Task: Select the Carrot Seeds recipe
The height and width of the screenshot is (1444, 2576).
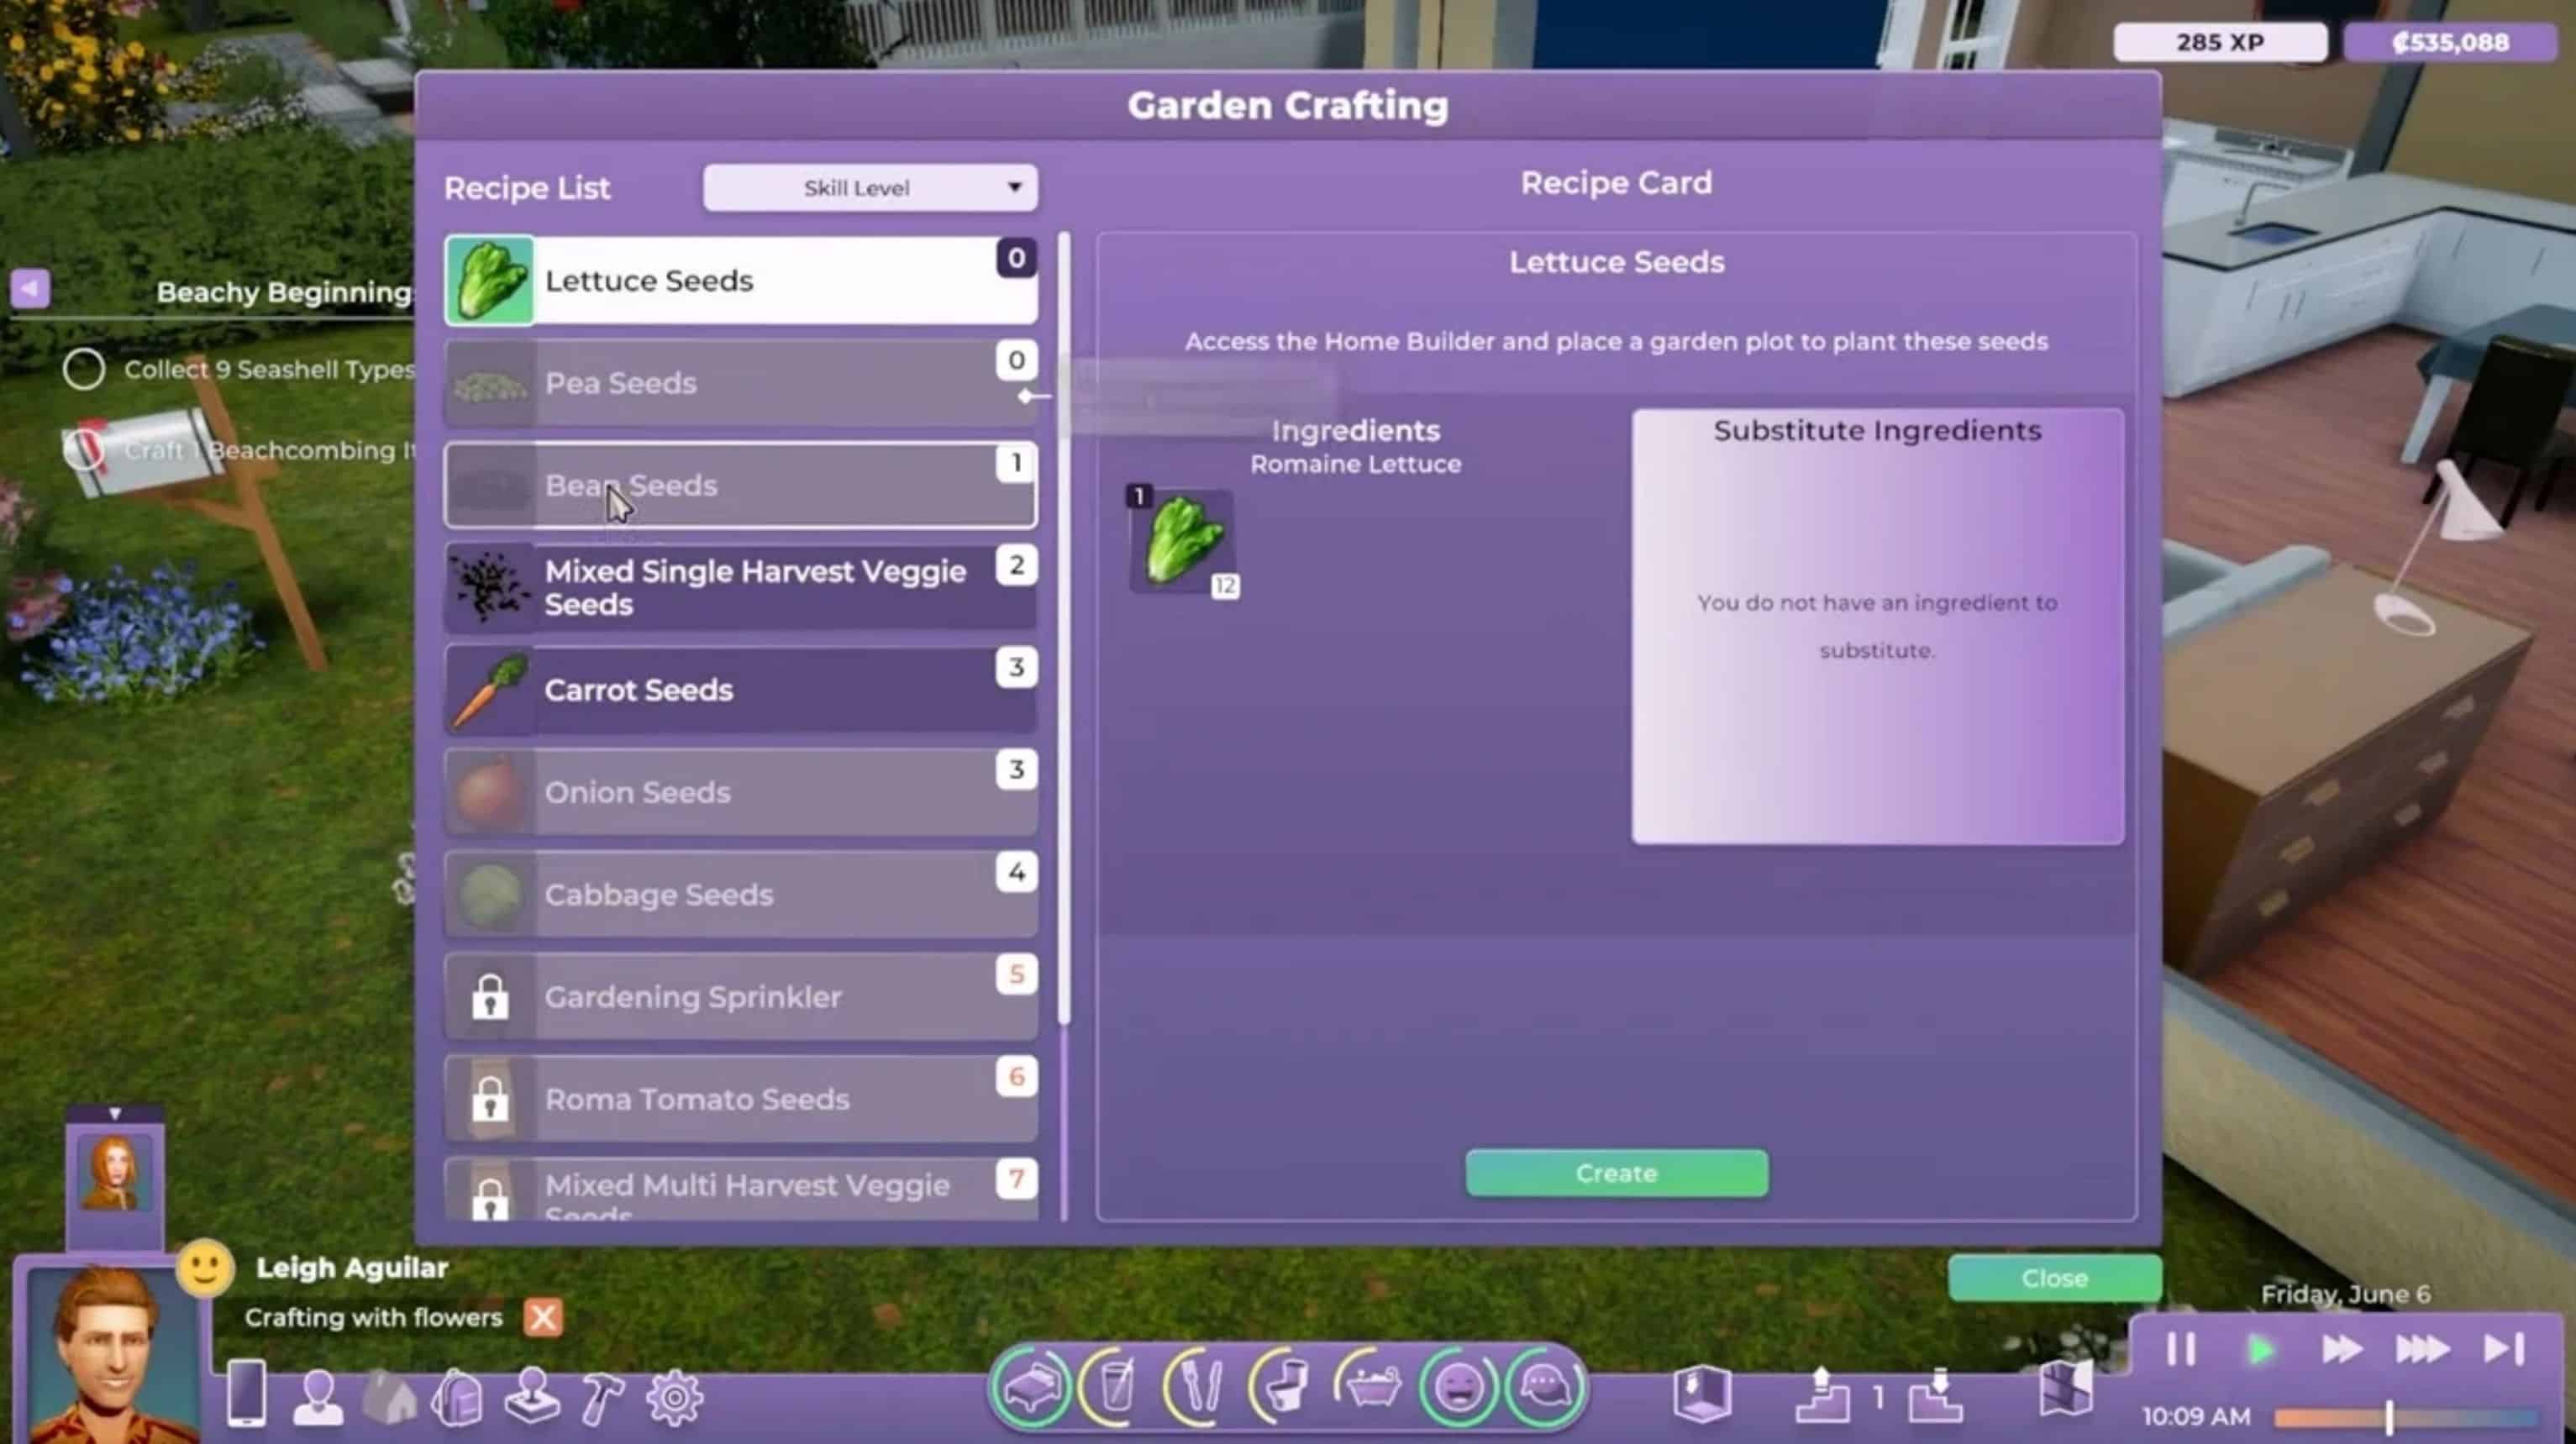Action: (741, 690)
